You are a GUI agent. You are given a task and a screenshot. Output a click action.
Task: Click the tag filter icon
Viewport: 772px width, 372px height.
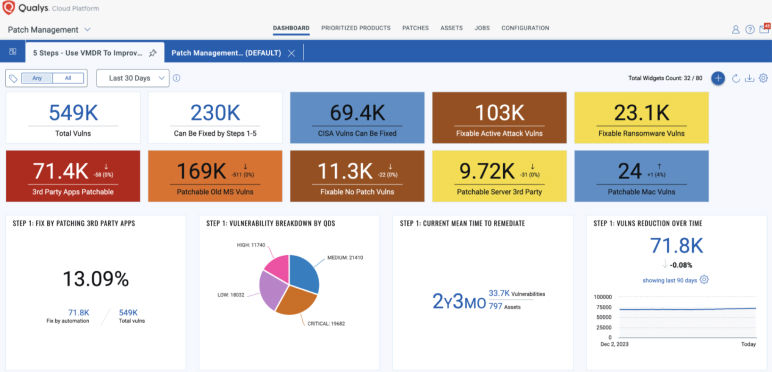point(13,78)
